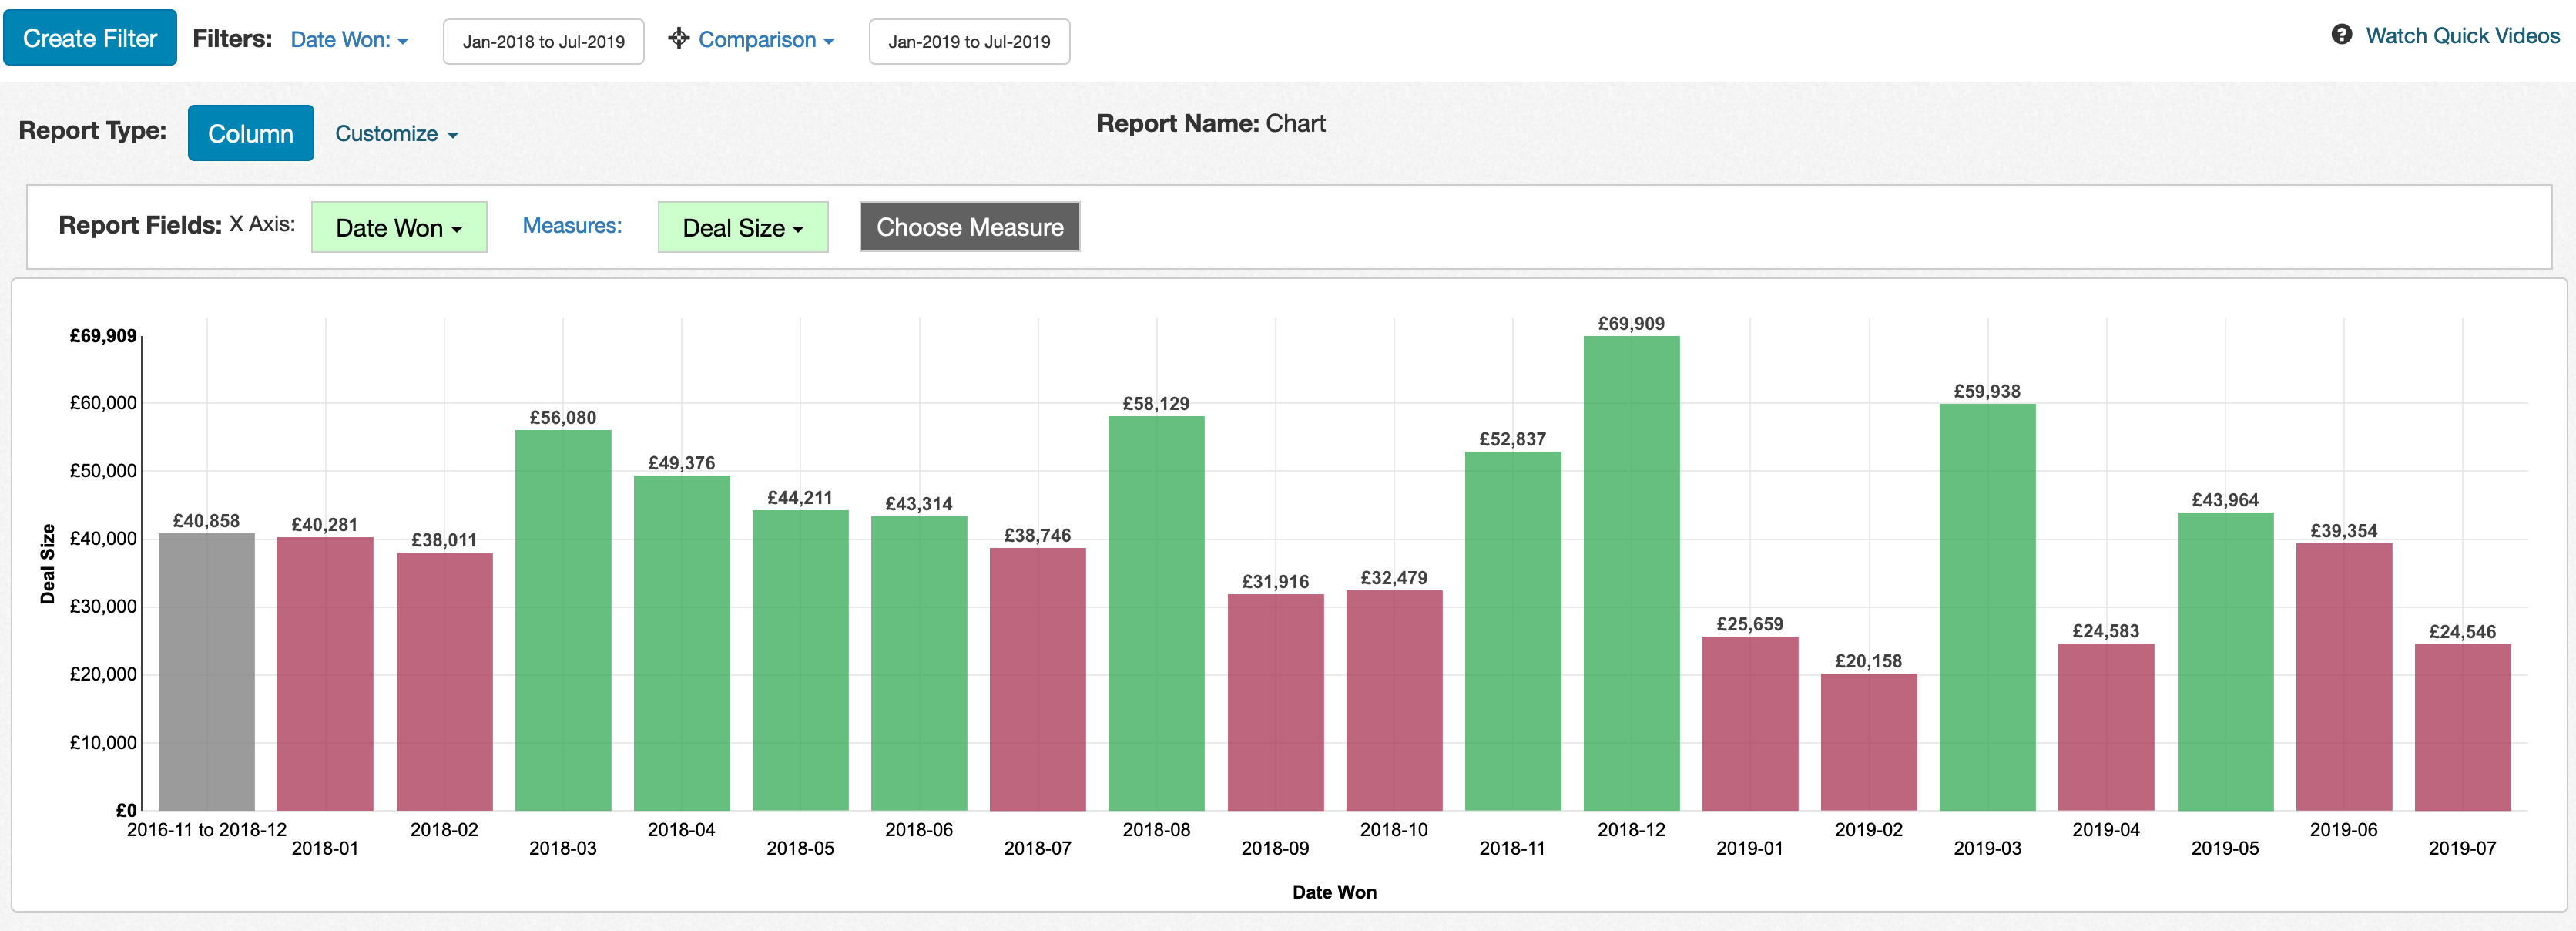Click the £69,909 label above the 2018-12 bar

(x=1631, y=323)
